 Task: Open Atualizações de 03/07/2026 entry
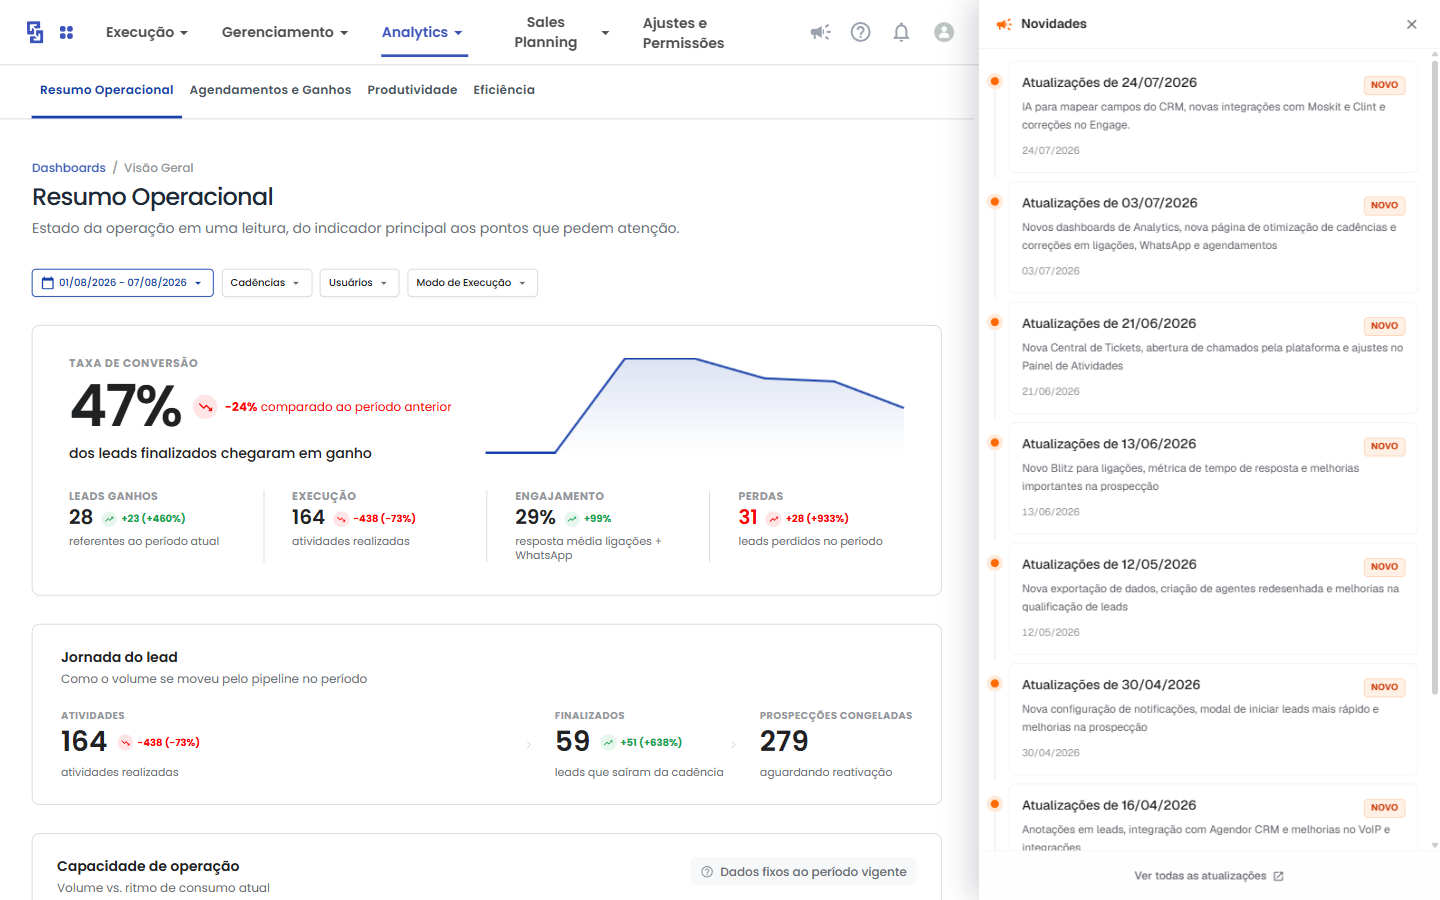pyautogui.click(x=1214, y=237)
